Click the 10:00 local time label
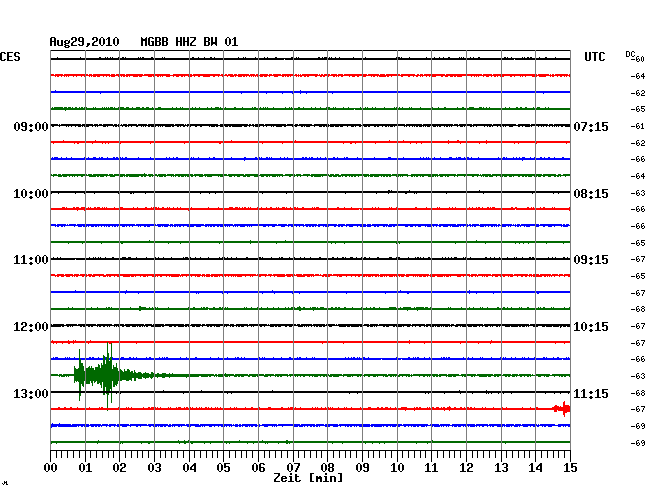 click(31, 194)
